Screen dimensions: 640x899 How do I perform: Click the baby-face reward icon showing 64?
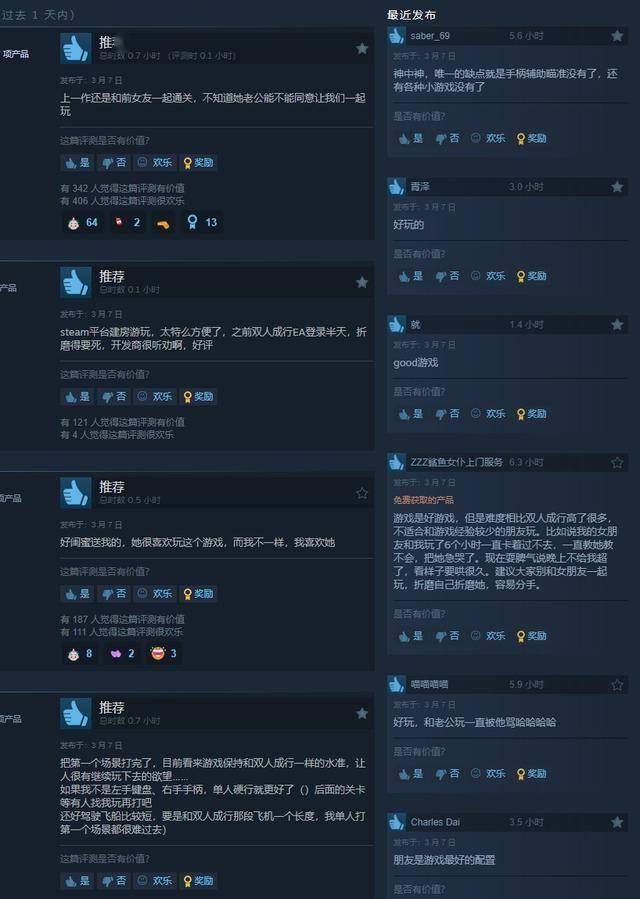pos(83,222)
